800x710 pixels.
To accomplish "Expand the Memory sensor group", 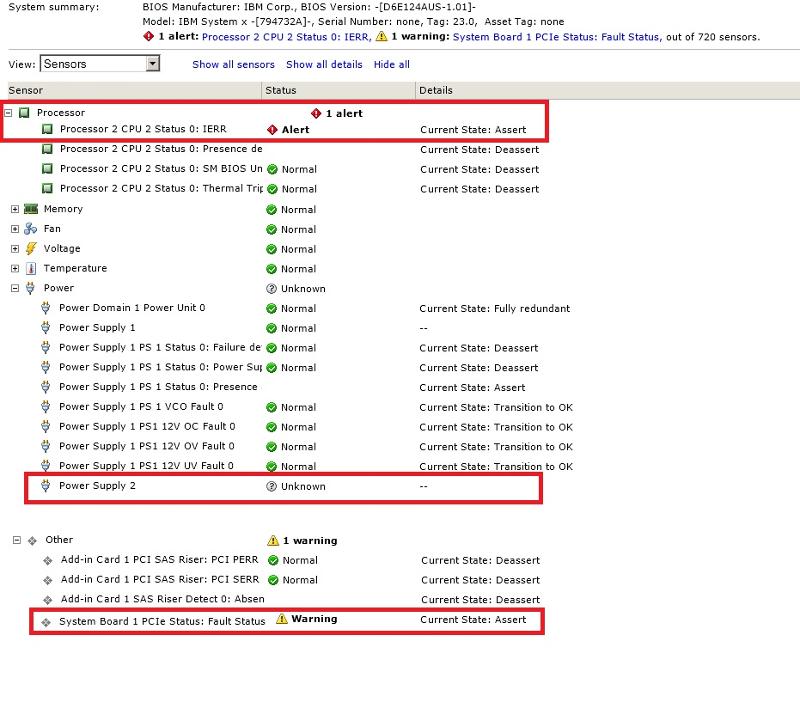I will (15, 209).
